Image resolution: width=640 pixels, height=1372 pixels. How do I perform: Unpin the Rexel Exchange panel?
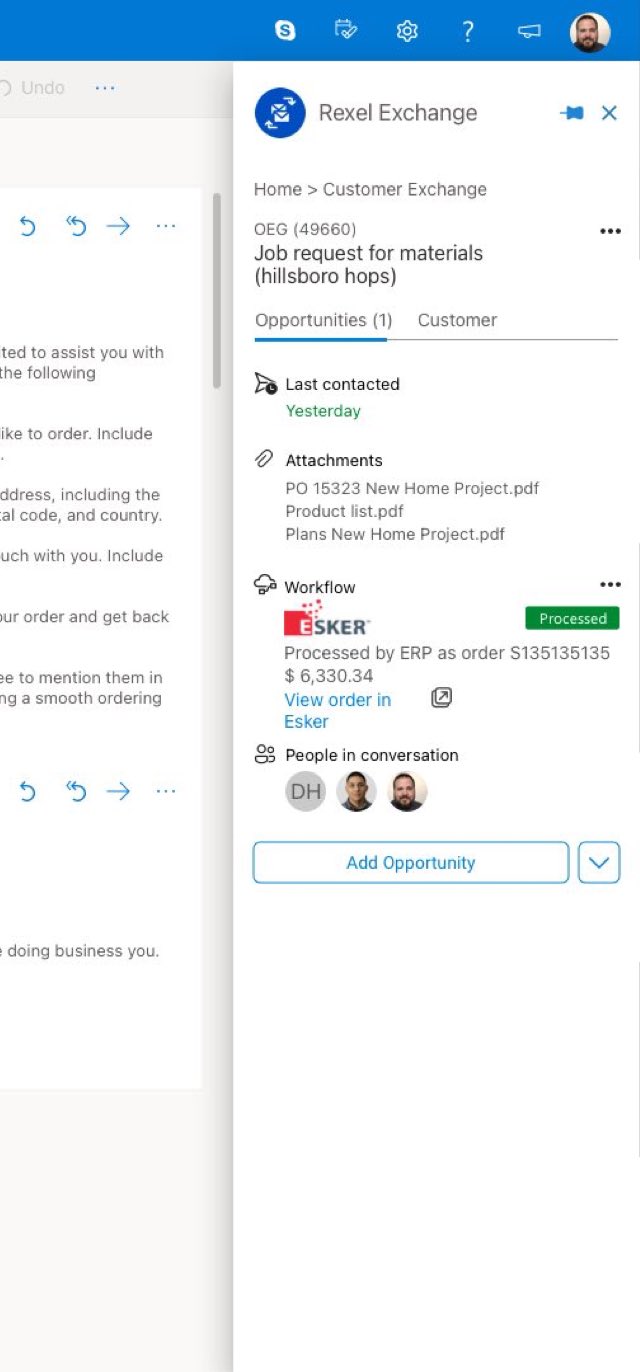tap(572, 113)
